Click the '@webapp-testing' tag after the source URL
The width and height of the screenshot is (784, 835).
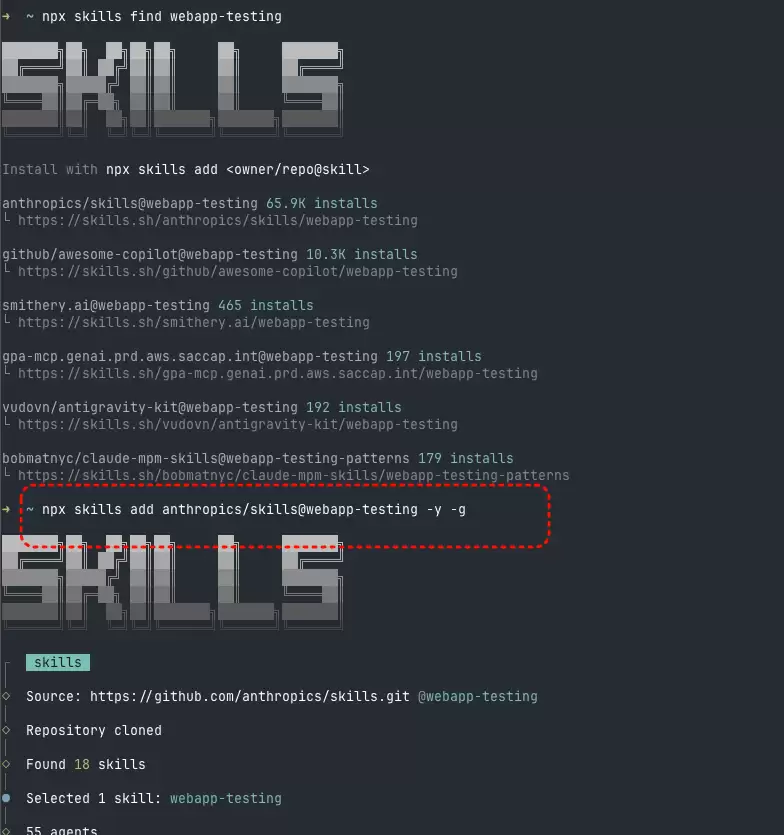478,697
